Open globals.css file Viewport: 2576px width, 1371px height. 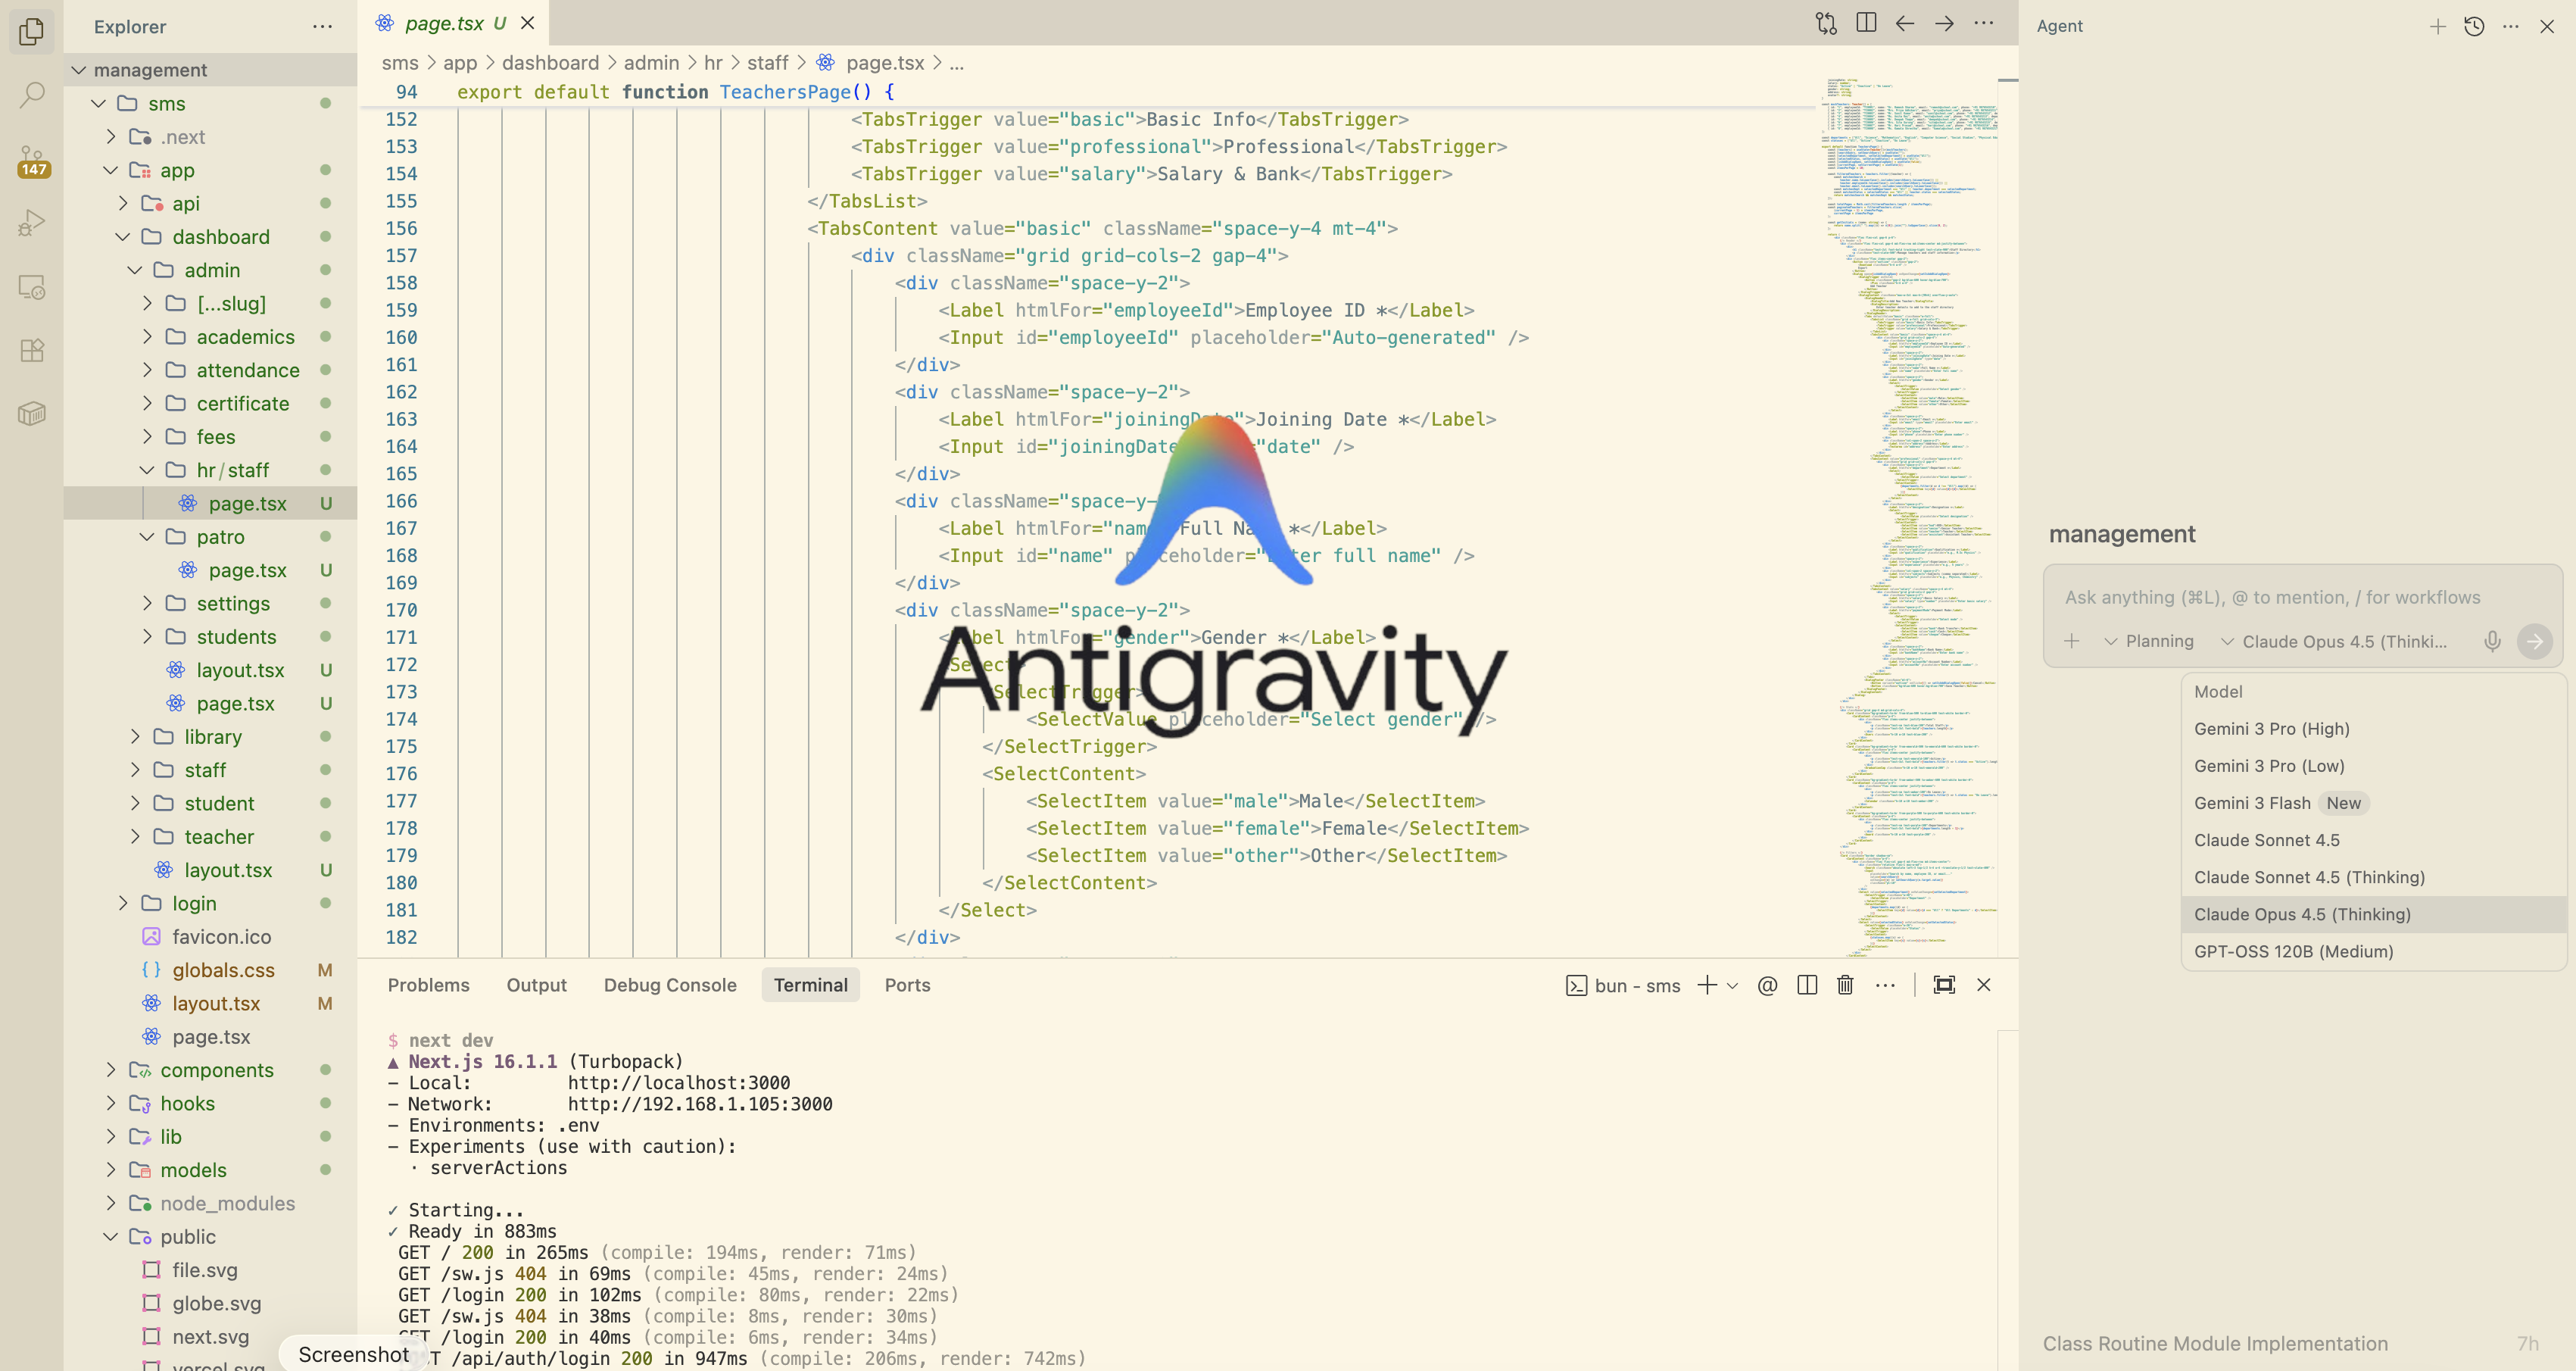coord(210,970)
